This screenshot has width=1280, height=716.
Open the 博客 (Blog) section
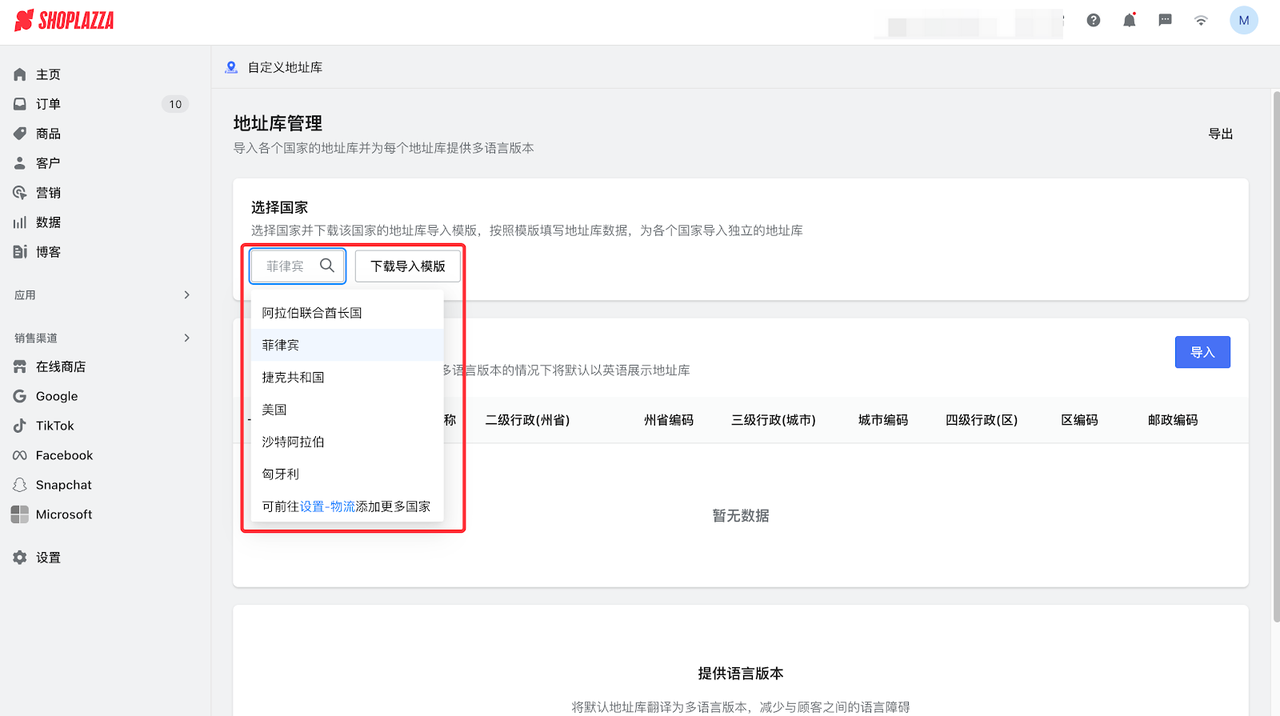(x=46, y=251)
